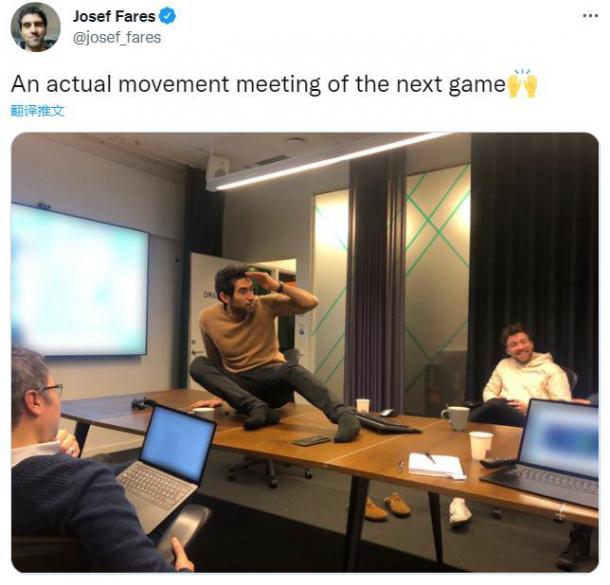Click the smartphone lying on the table

click(312, 441)
